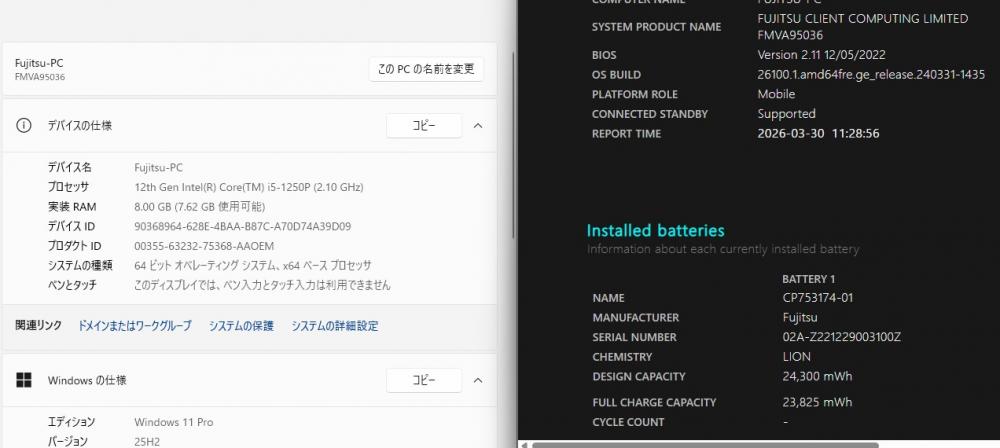Copy Windows specifications with コピー button

(424, 380)
